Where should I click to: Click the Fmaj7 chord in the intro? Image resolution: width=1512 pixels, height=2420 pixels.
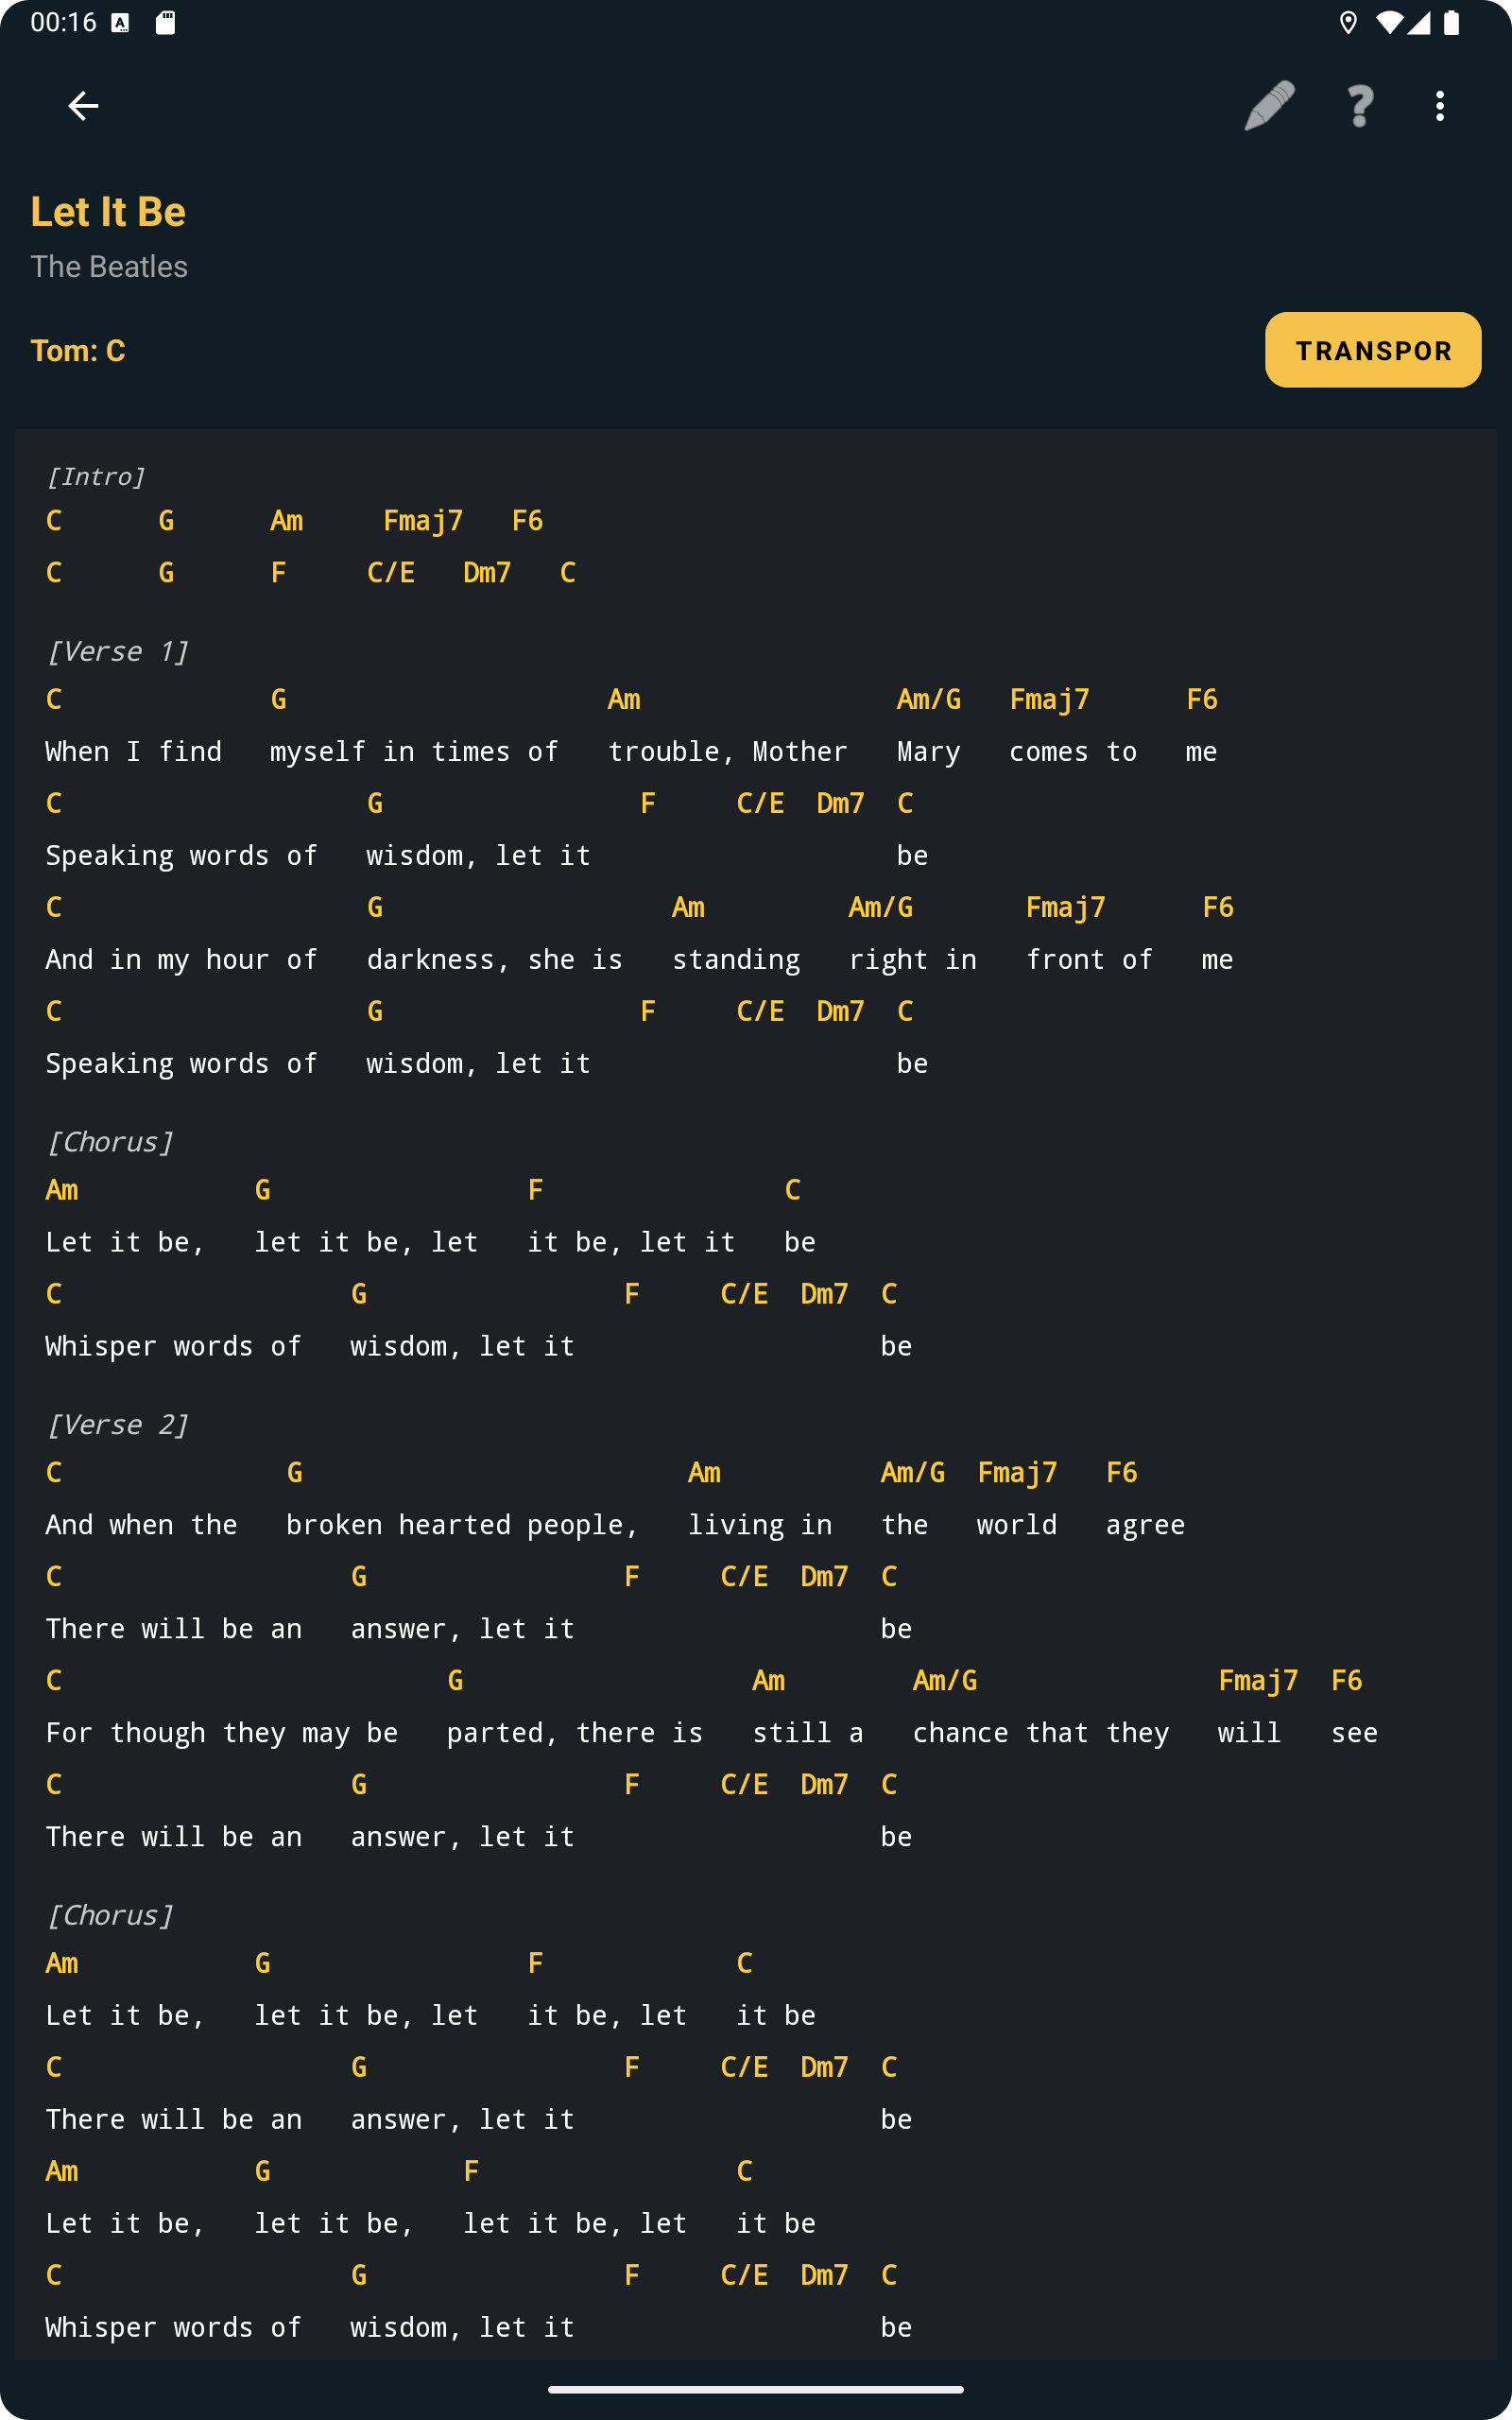tap(422, 520)
